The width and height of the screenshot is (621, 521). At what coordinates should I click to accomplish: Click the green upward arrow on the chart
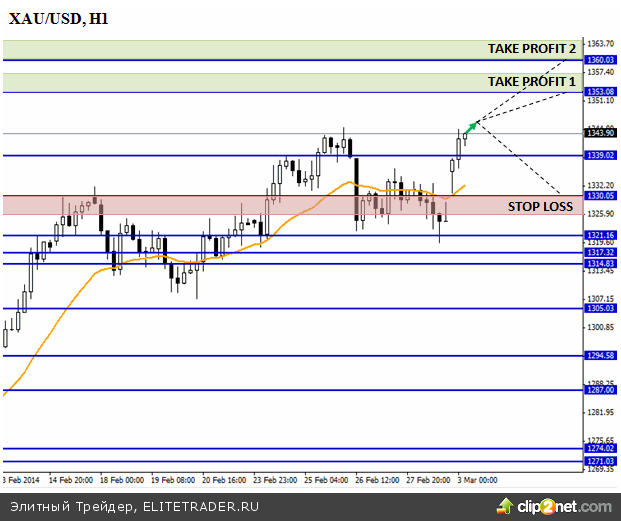pyautogui.click(x=470, y=125)
